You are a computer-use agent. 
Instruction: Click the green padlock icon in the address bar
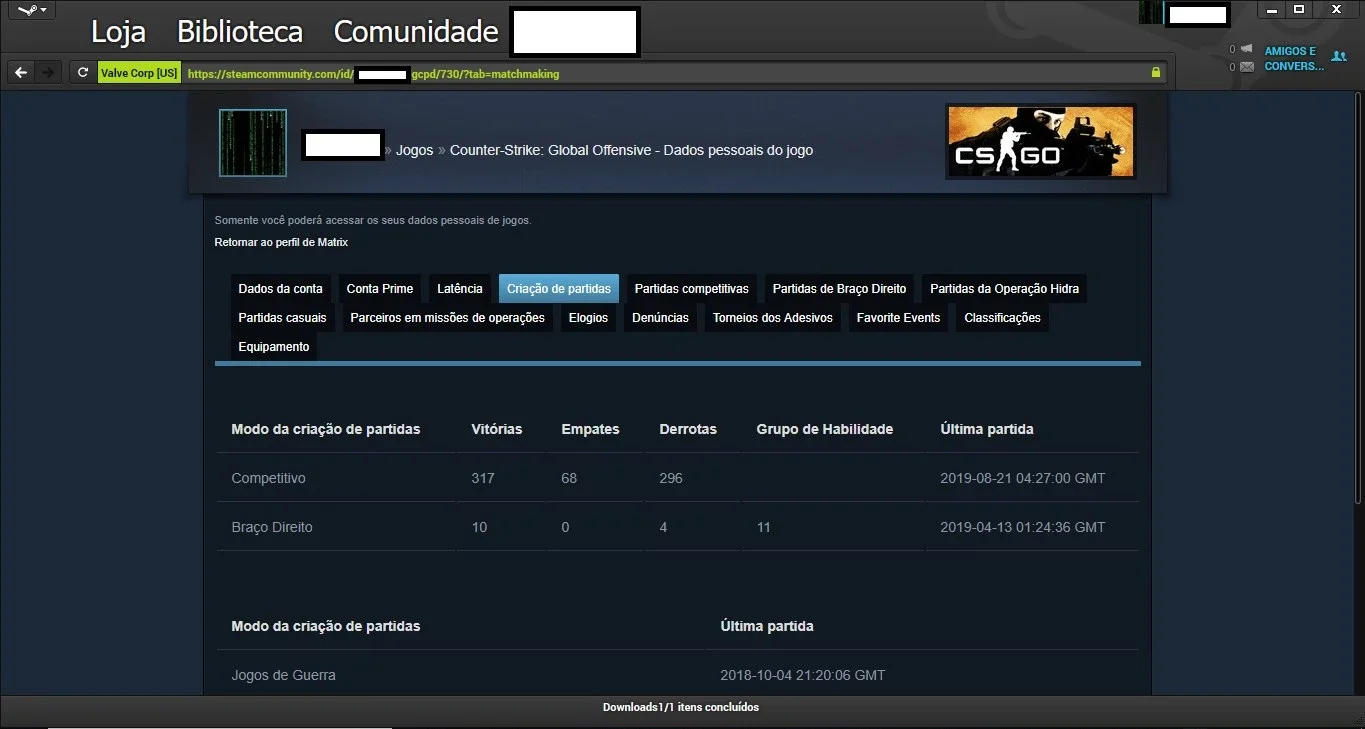click(x=1156, y=73)
